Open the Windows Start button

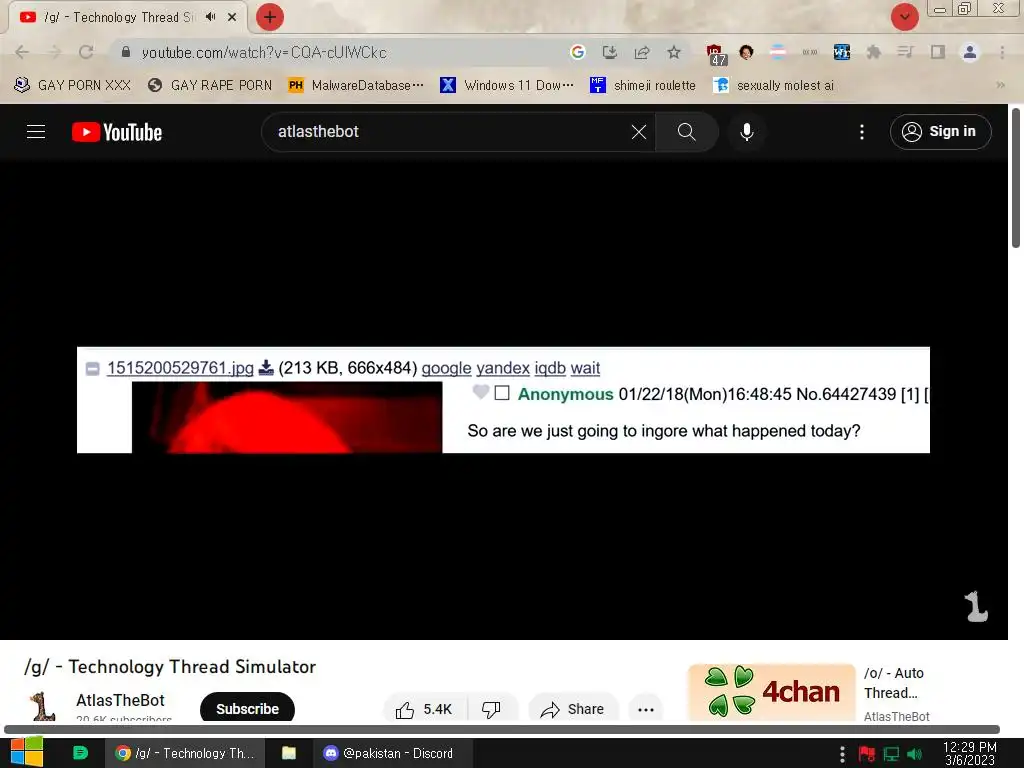pos(27,753)
